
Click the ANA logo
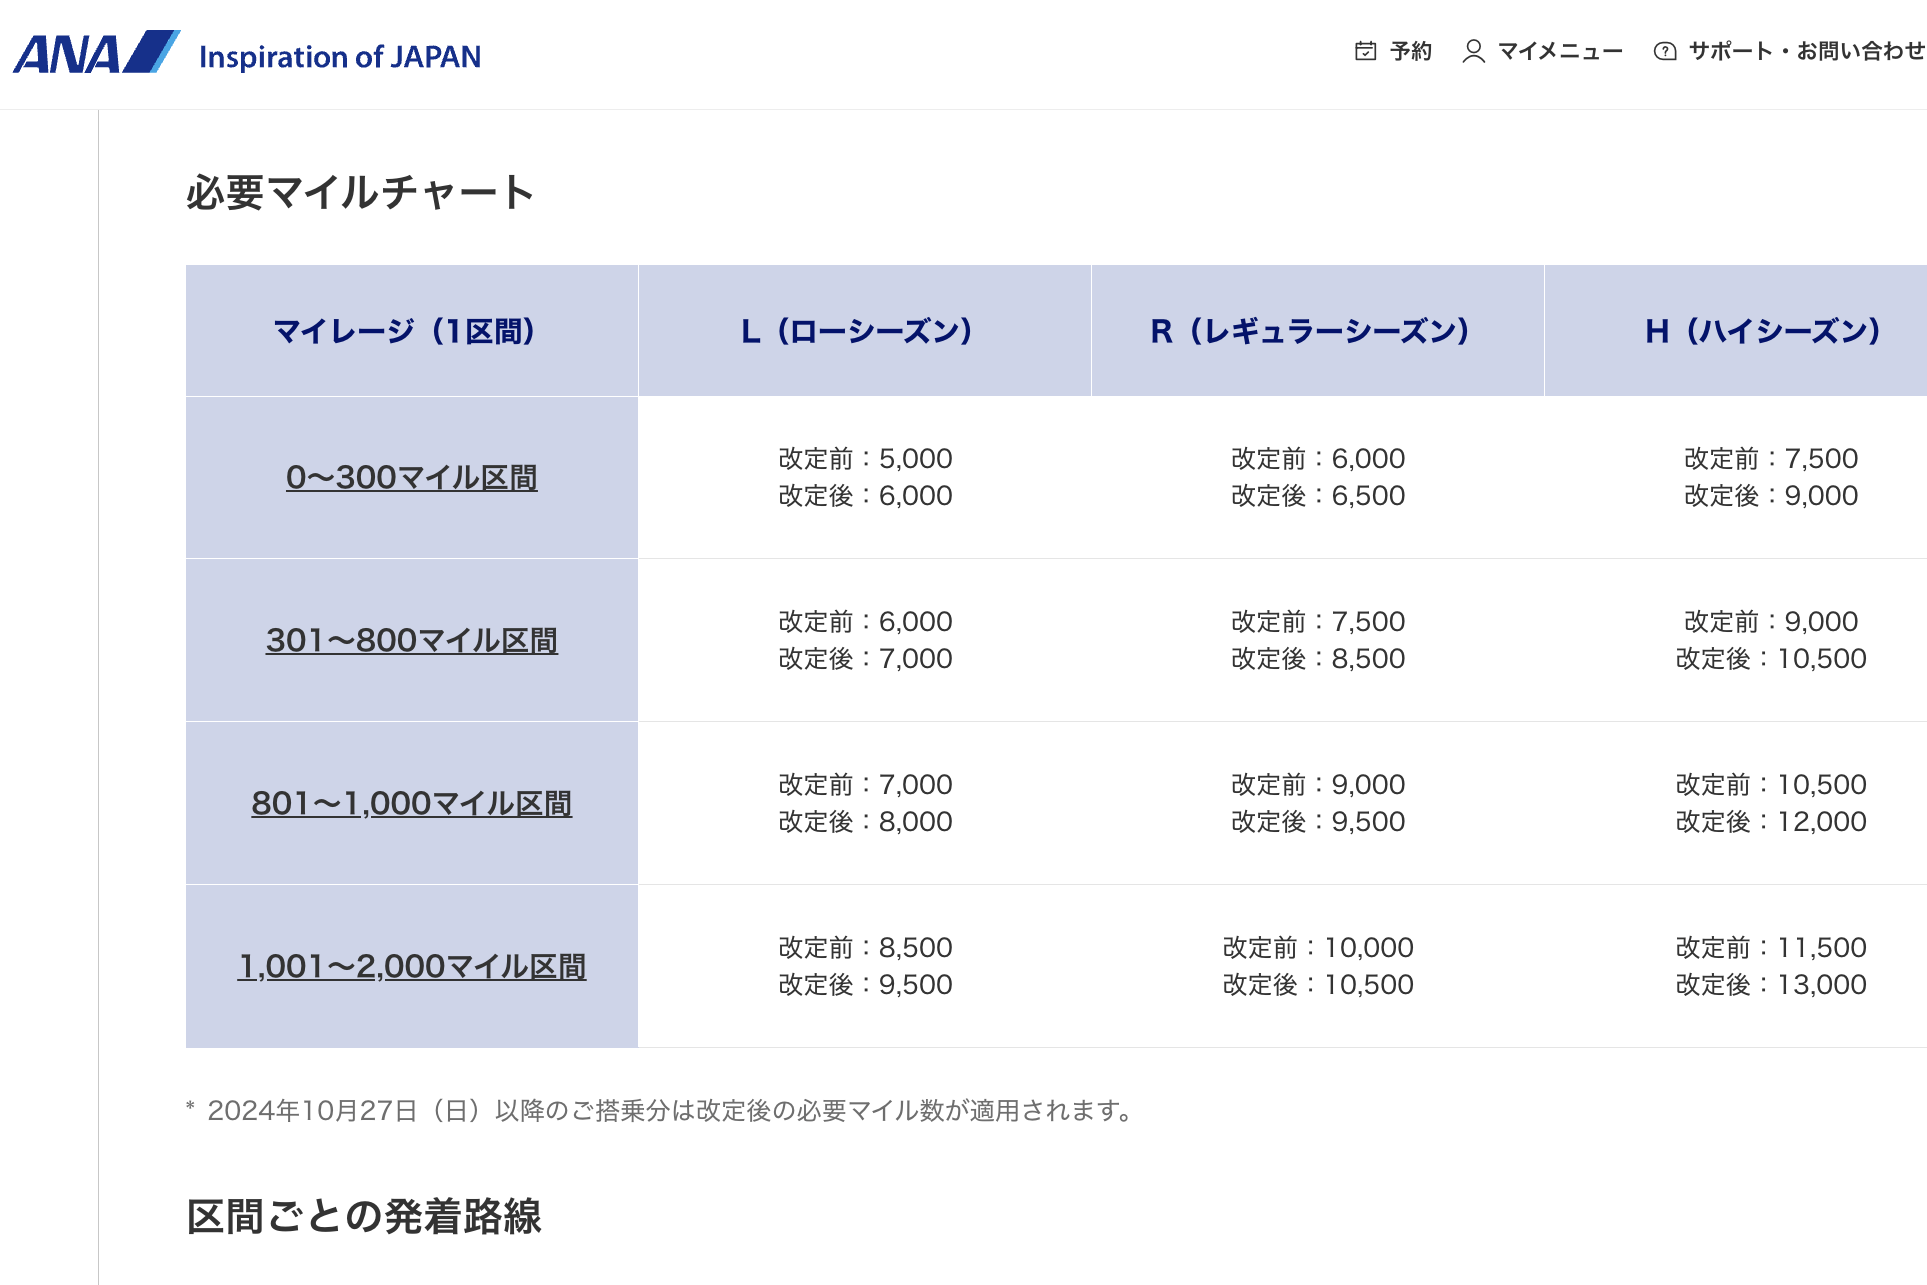point(95,53)
